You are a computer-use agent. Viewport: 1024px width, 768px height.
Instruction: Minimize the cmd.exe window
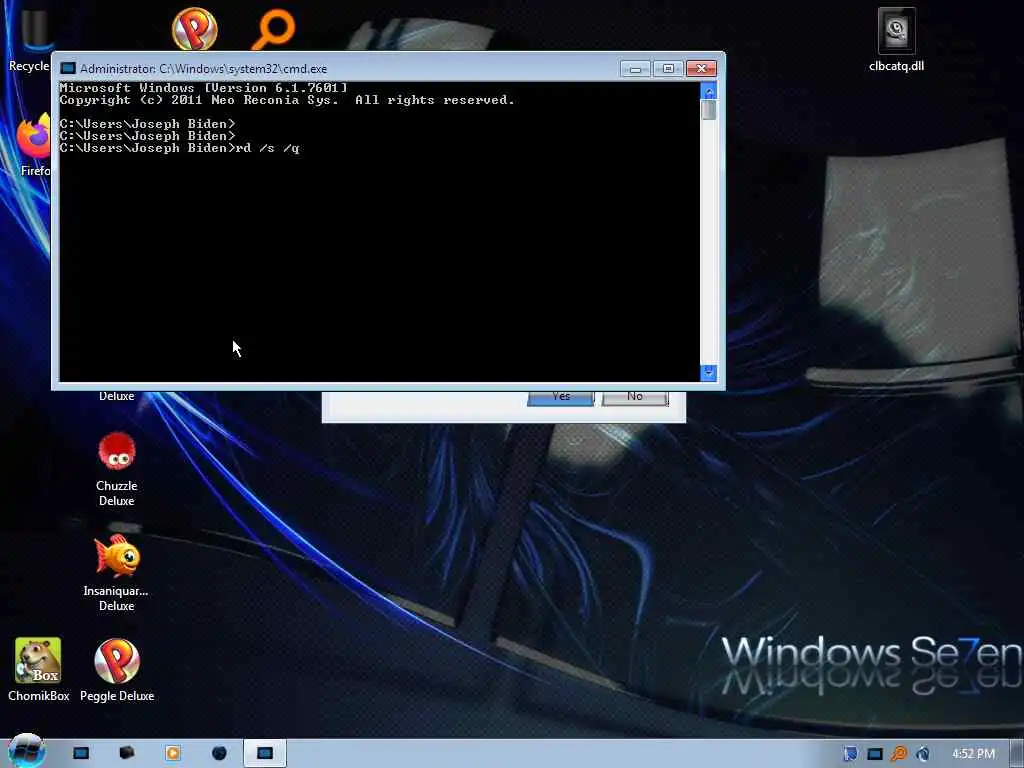click(635, 69)
